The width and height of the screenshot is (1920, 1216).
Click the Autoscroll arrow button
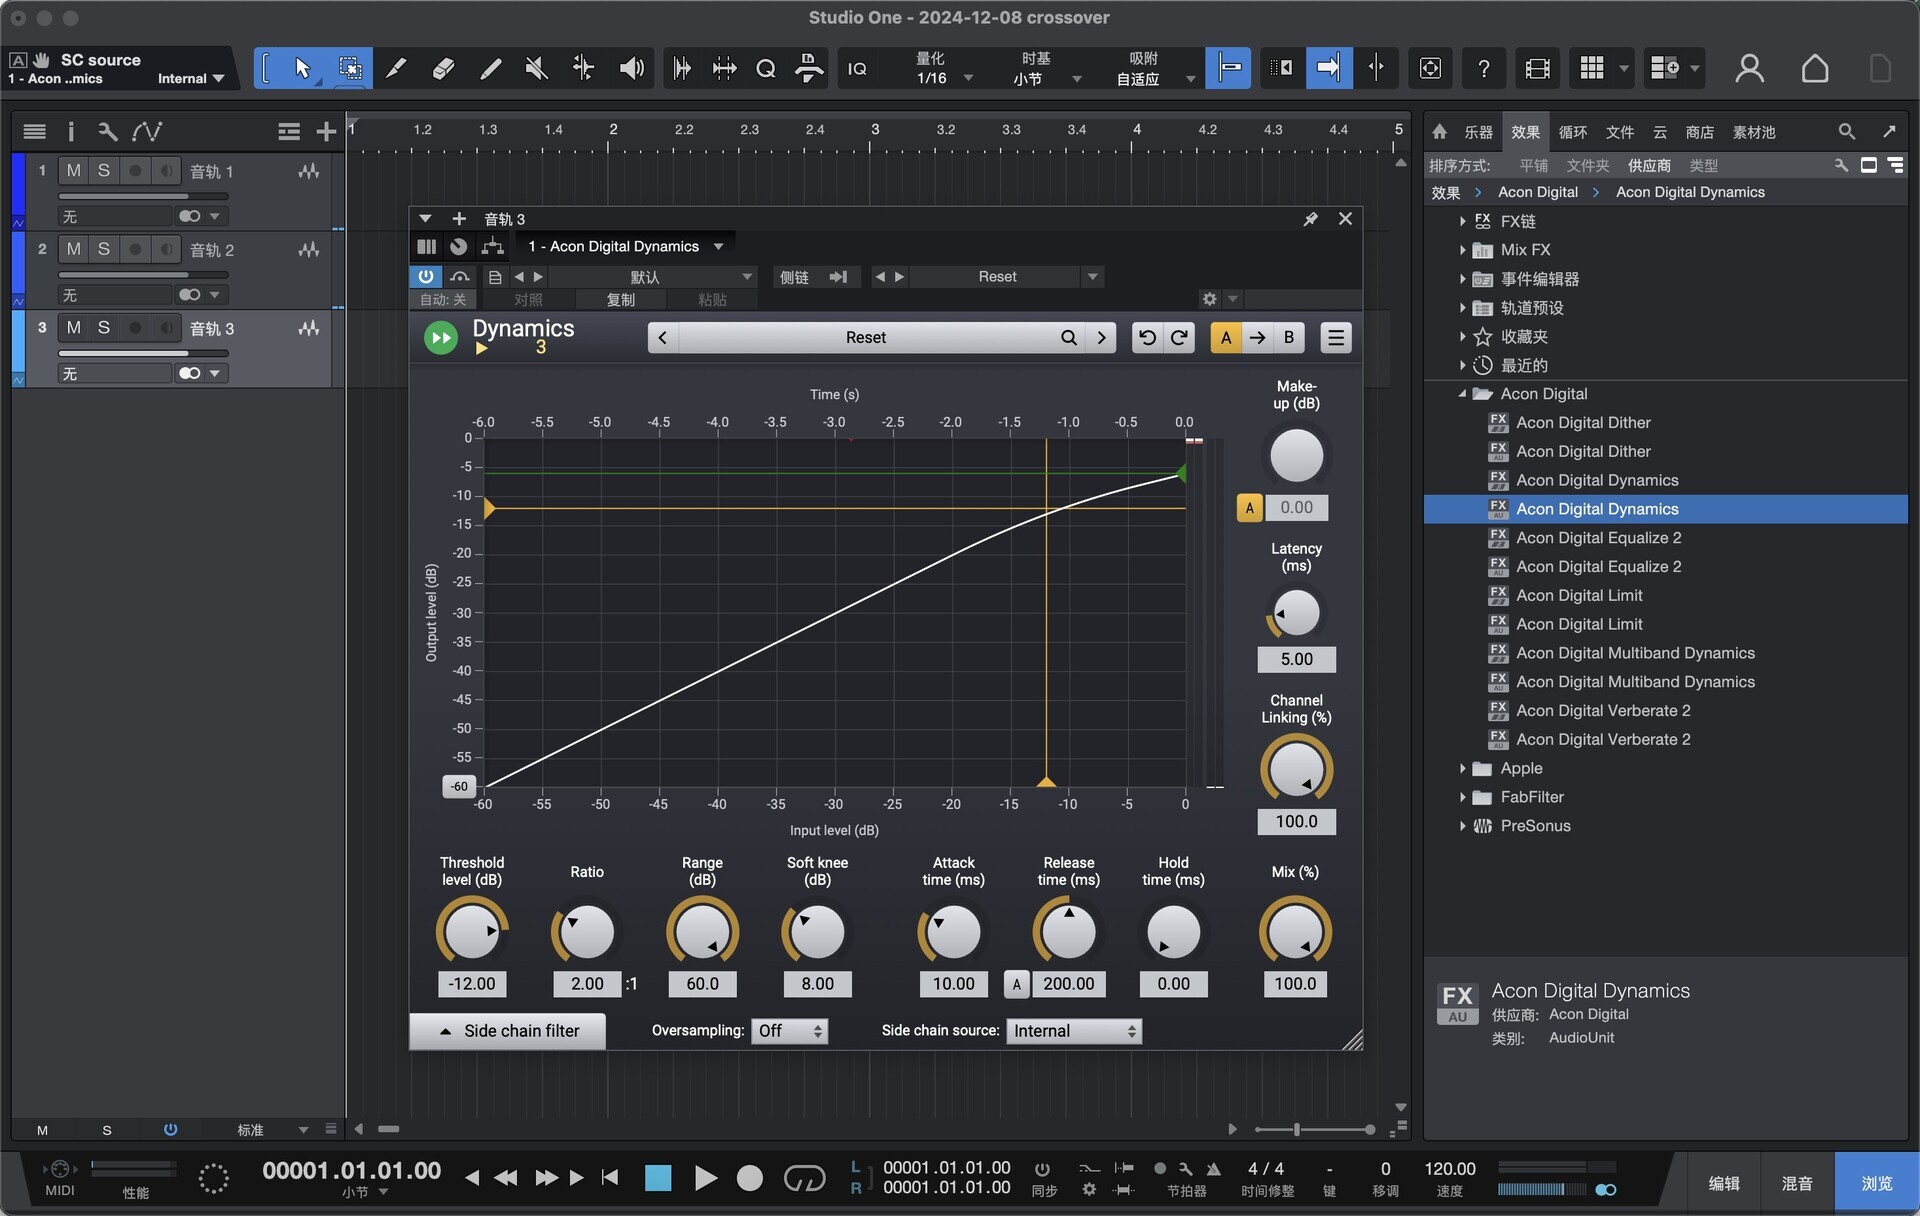click(1328, 68)
